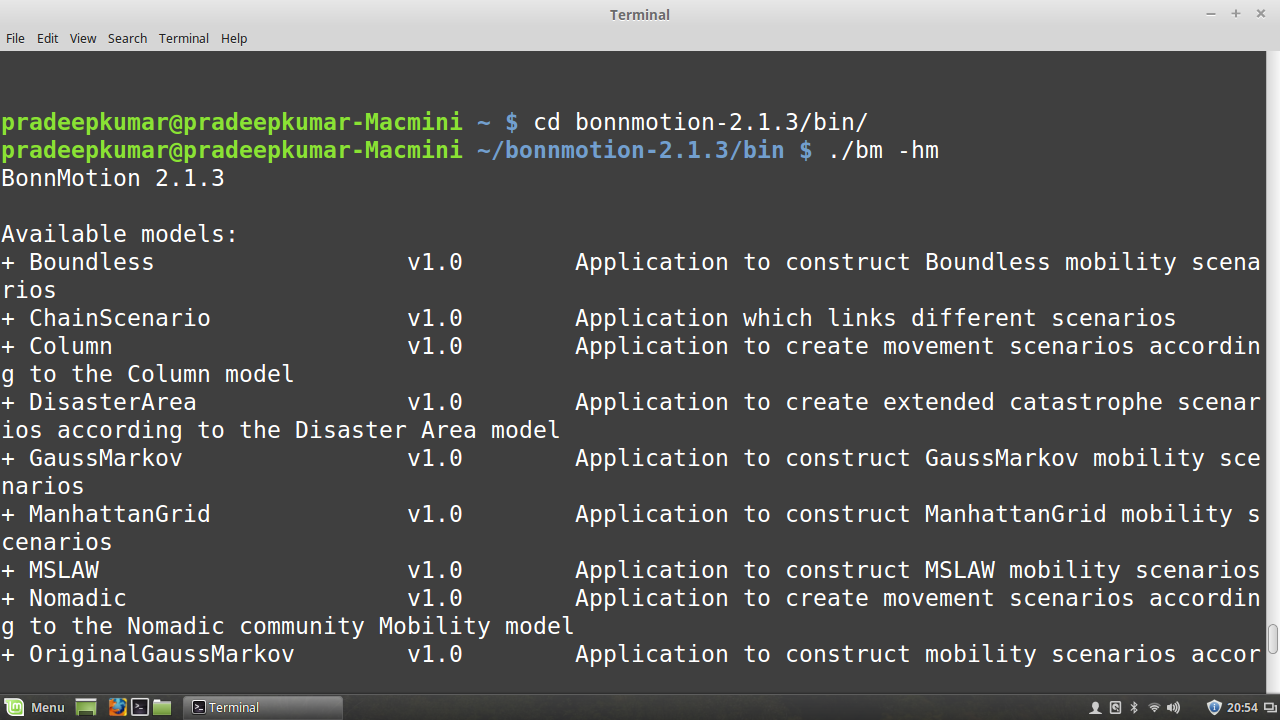Click the '+ GaussMarkov' model name
Image resolution: width=1280 pixels, height=720 pixels.
92,458
